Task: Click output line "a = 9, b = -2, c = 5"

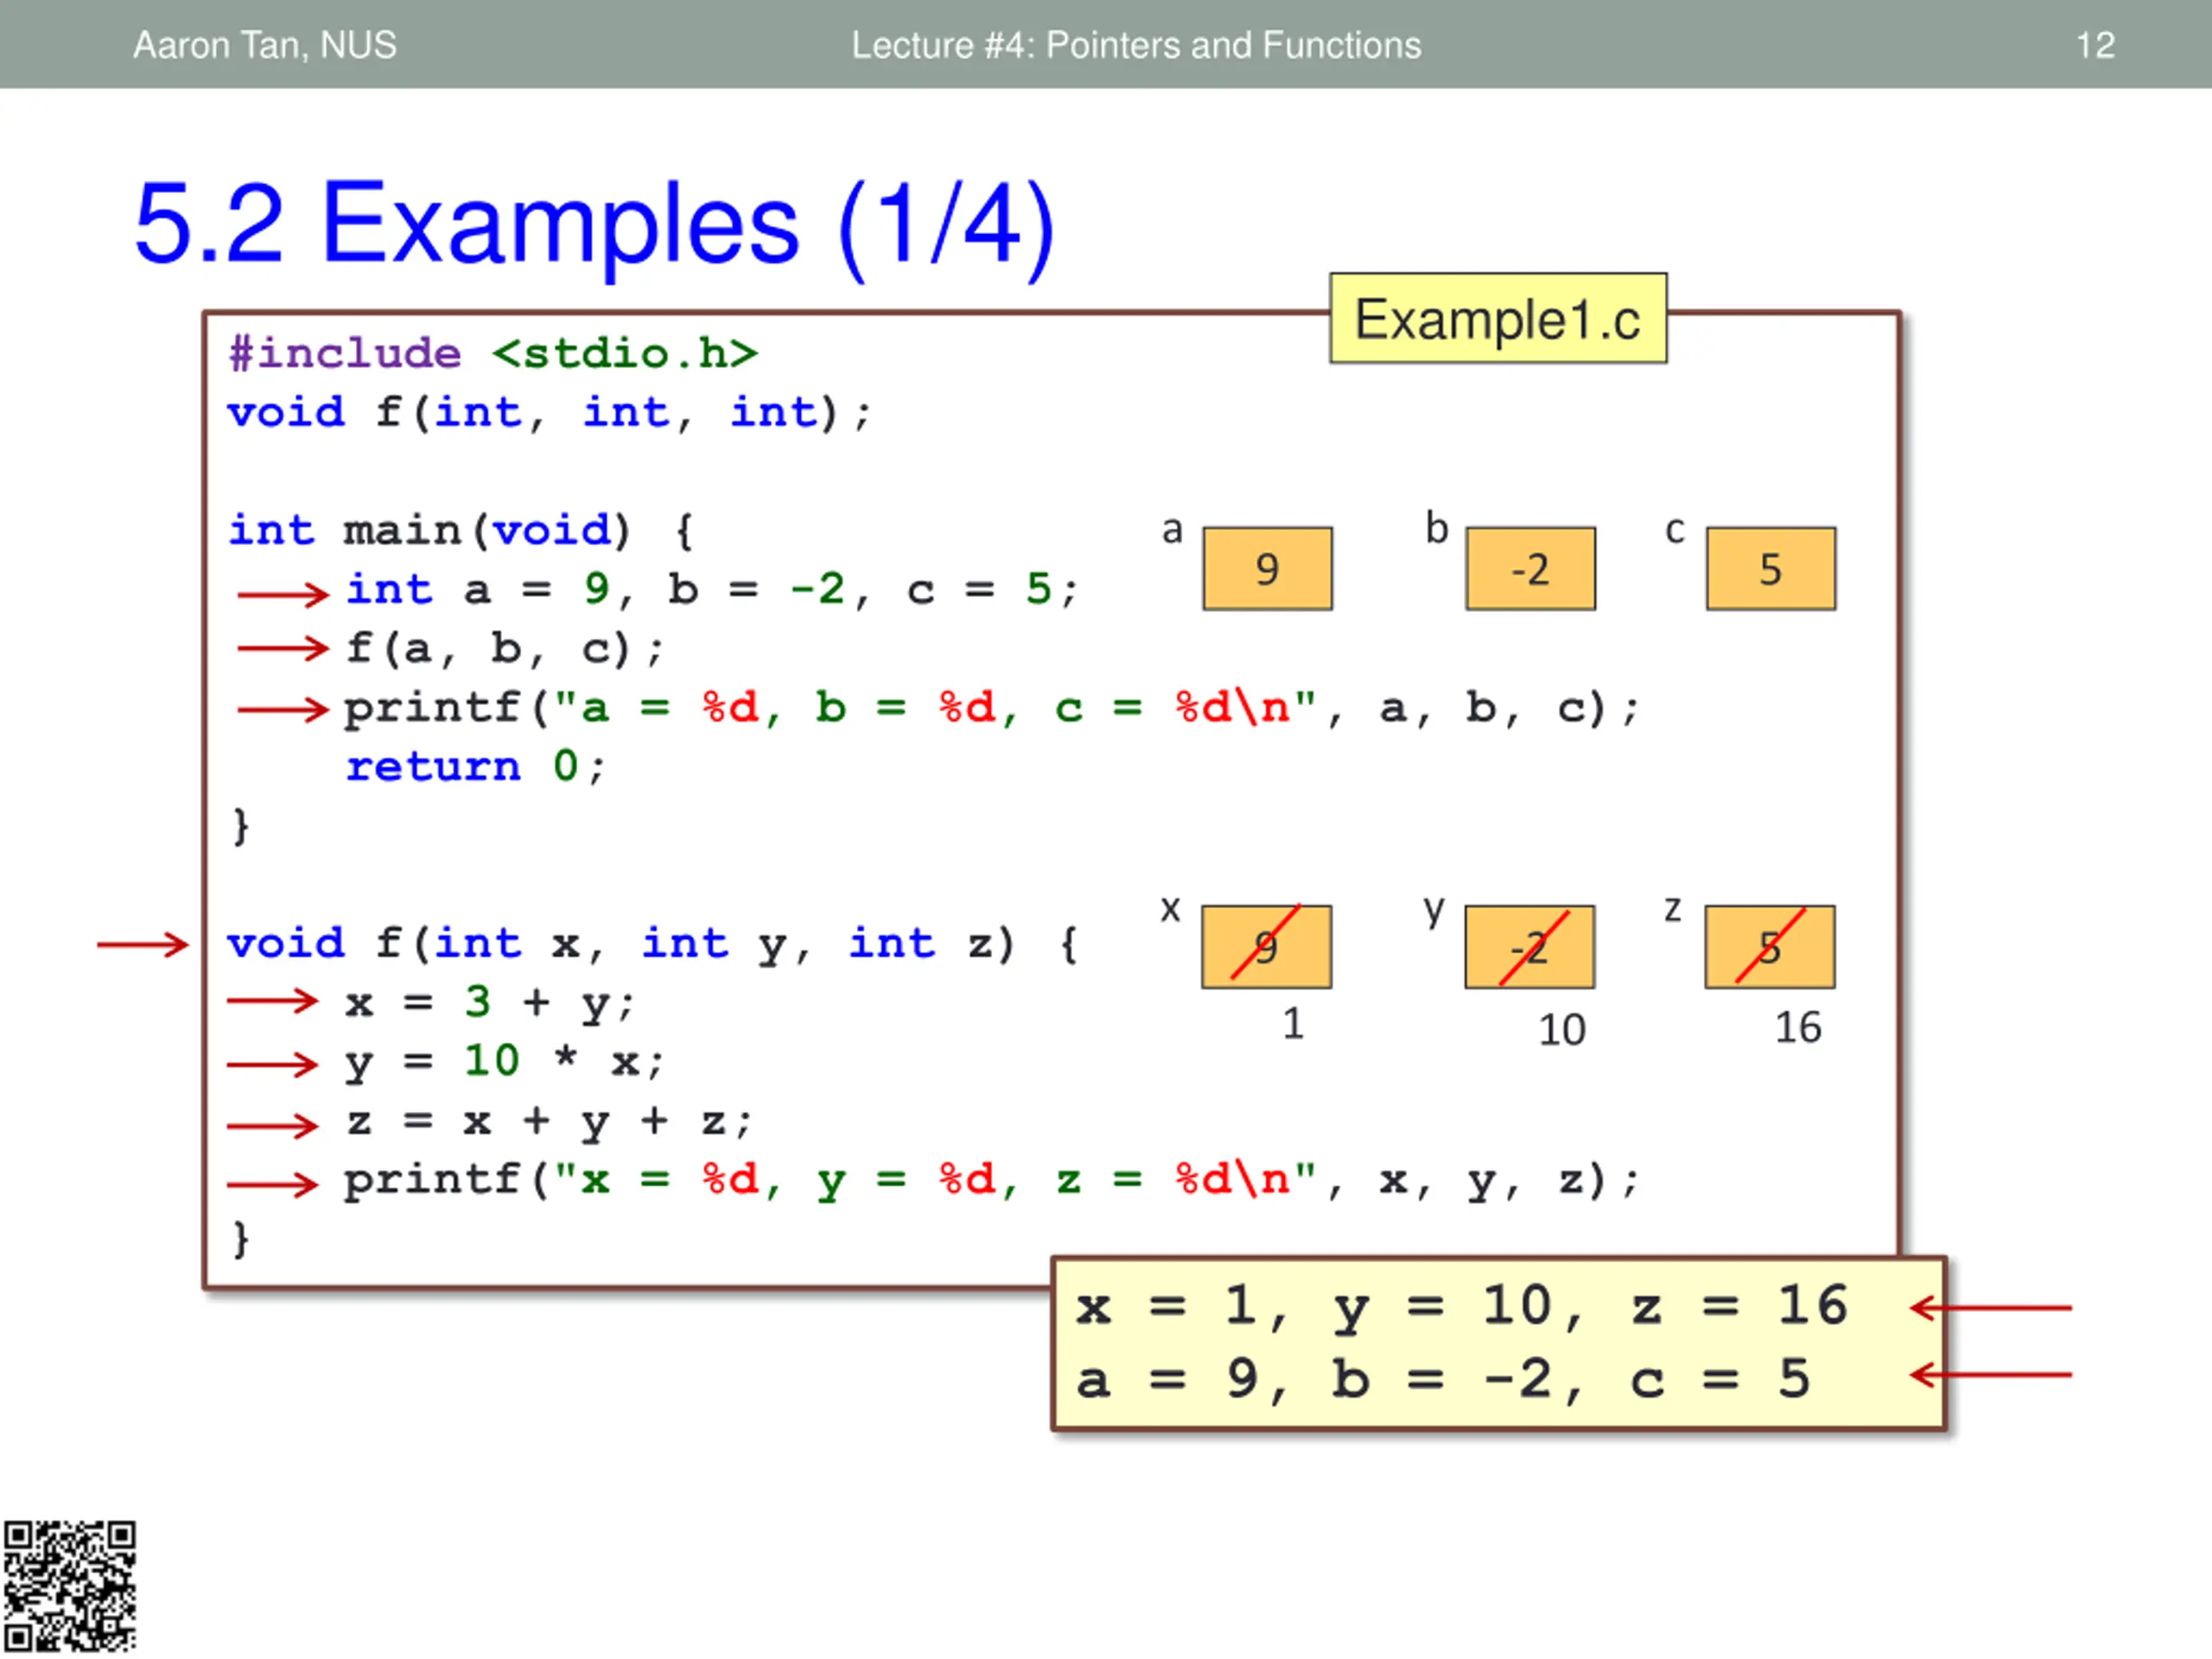Action: click(x=1443, y=1380)
